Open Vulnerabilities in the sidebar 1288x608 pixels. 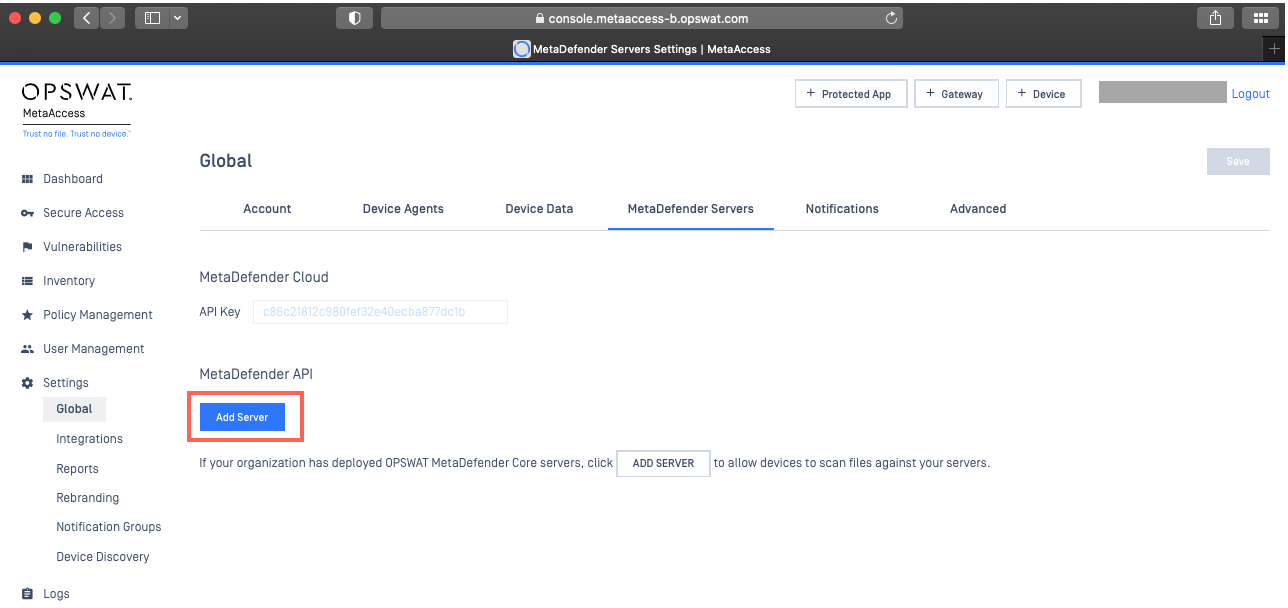82,247
